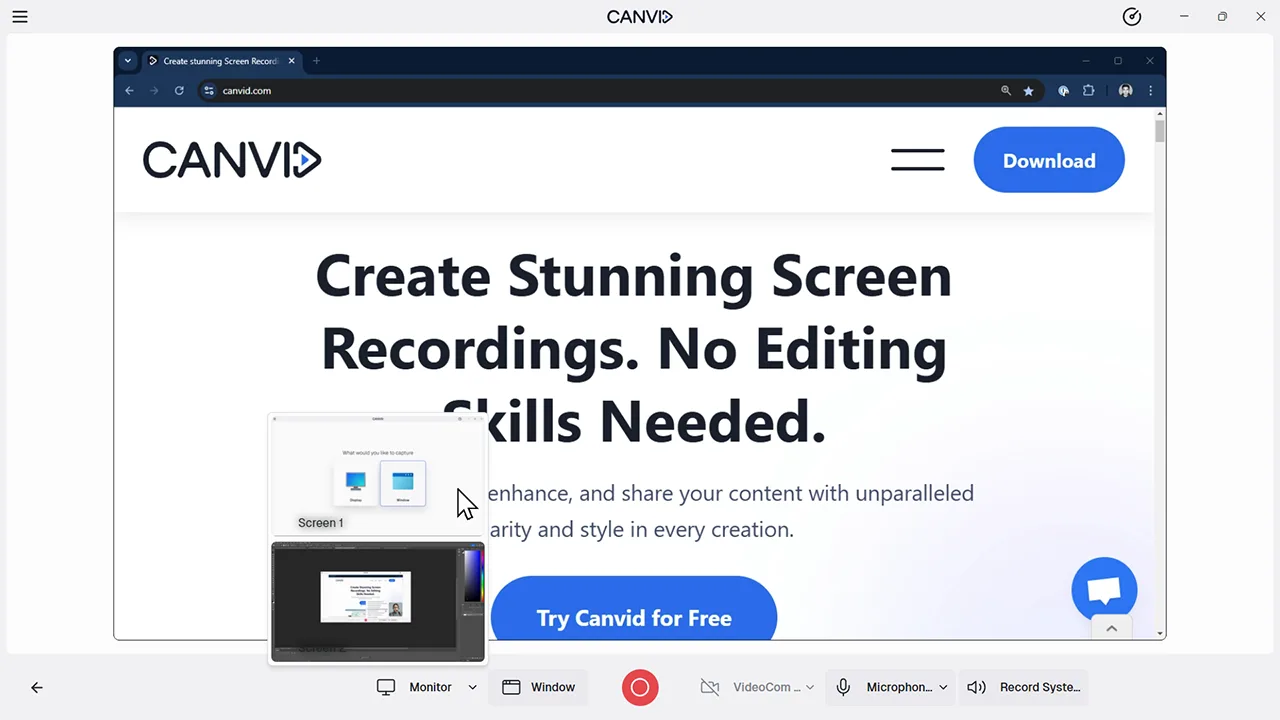Expand the Monitor selection dropdown

pos(471,687)
